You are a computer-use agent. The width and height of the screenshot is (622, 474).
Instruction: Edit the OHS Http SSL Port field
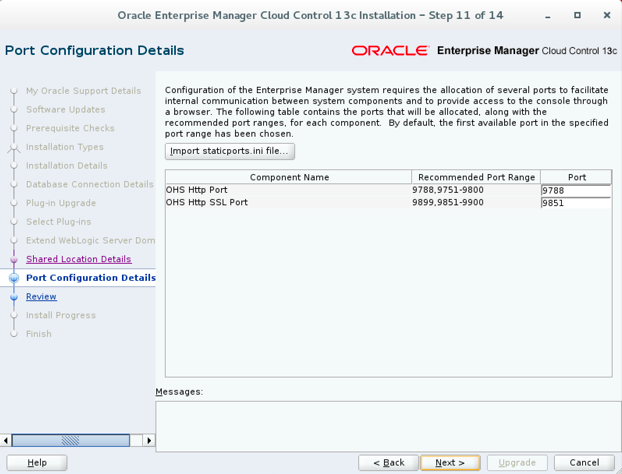click(x=576, y=203)
